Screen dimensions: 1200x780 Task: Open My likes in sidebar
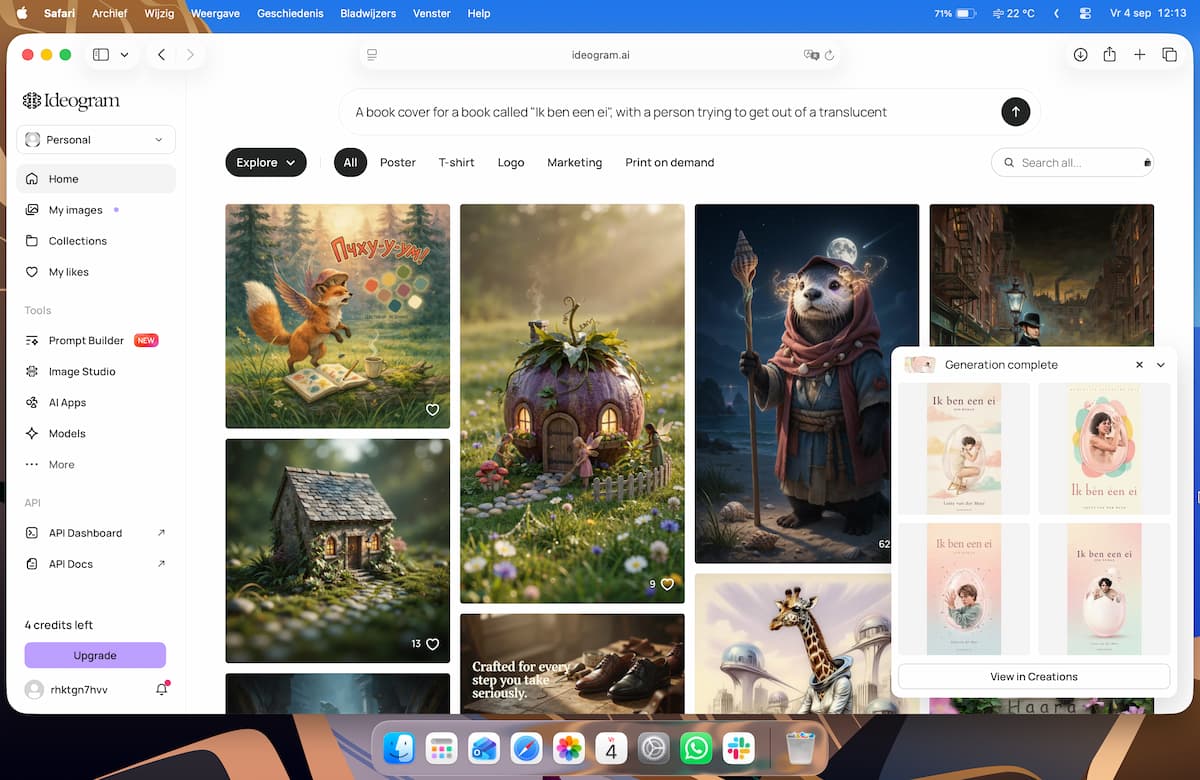(x=96, y=272)
